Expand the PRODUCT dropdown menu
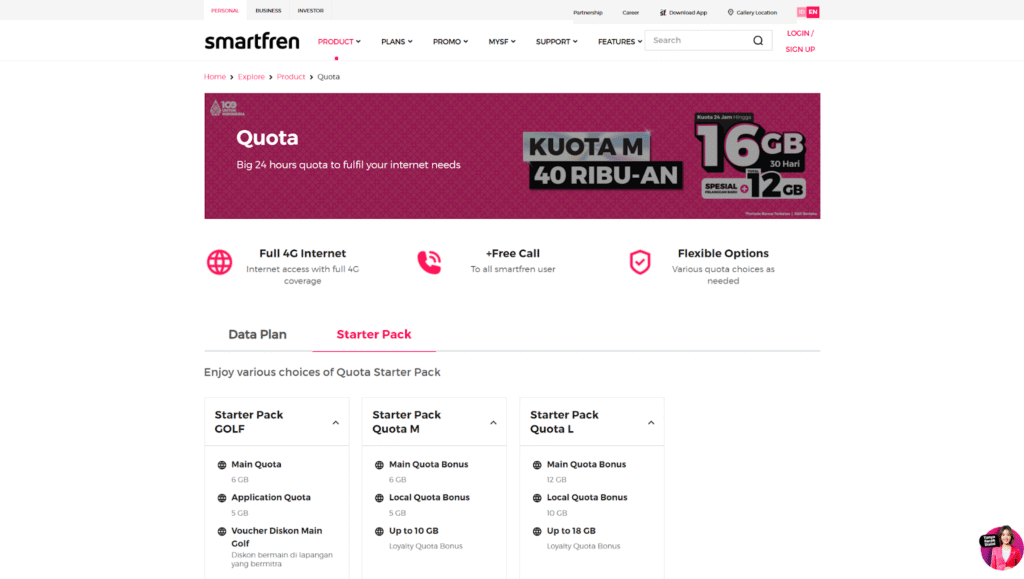The image size is (1024, 579). pyautogui.click(x=338, y=41)
